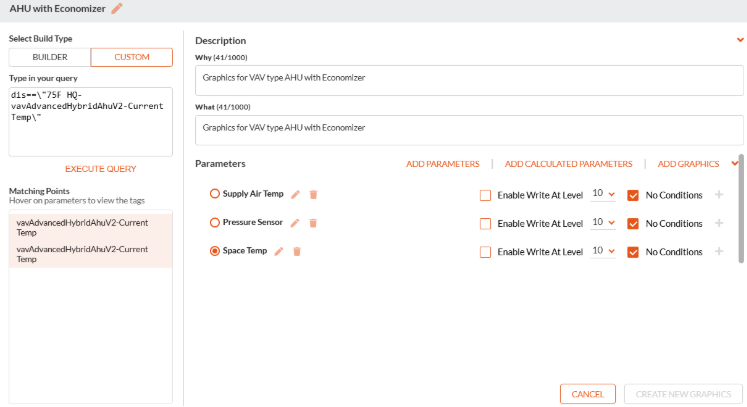Delete the Pressure Sensor parameter

pos(313,223)
